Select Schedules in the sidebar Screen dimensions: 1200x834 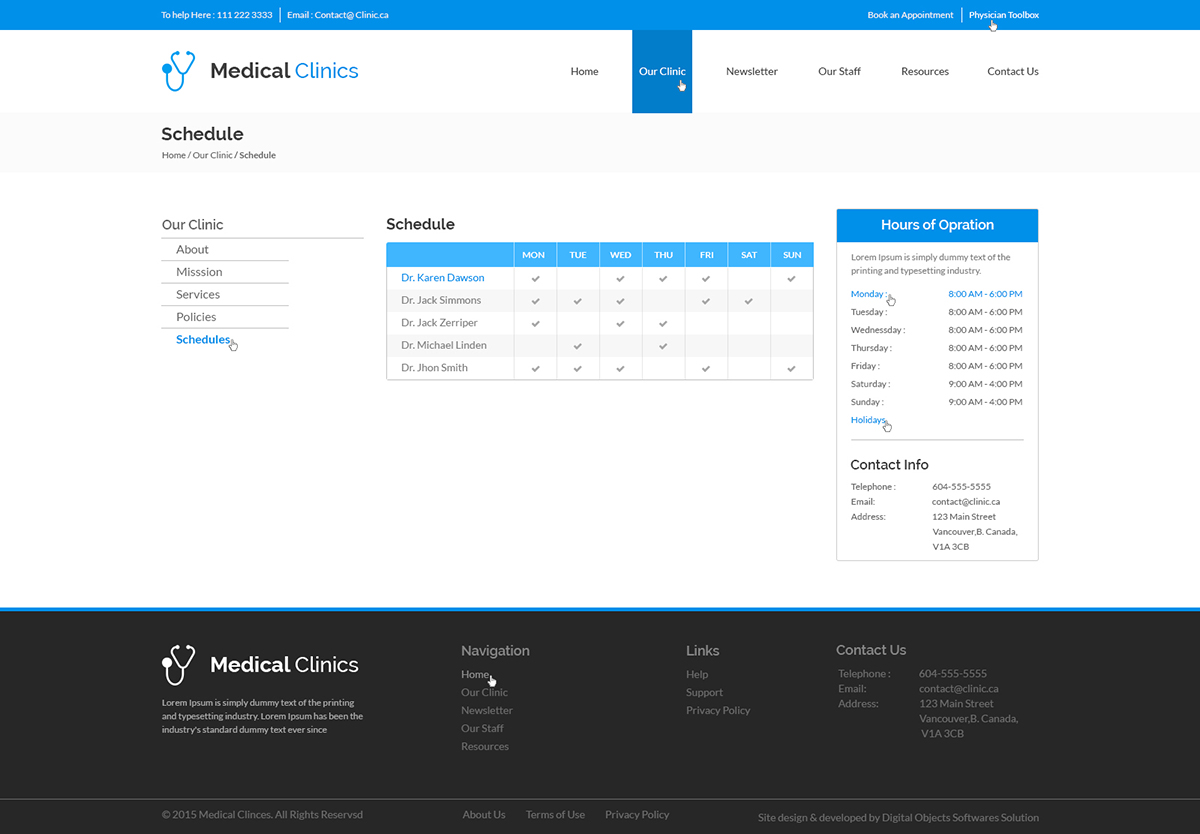click(203, 340)
